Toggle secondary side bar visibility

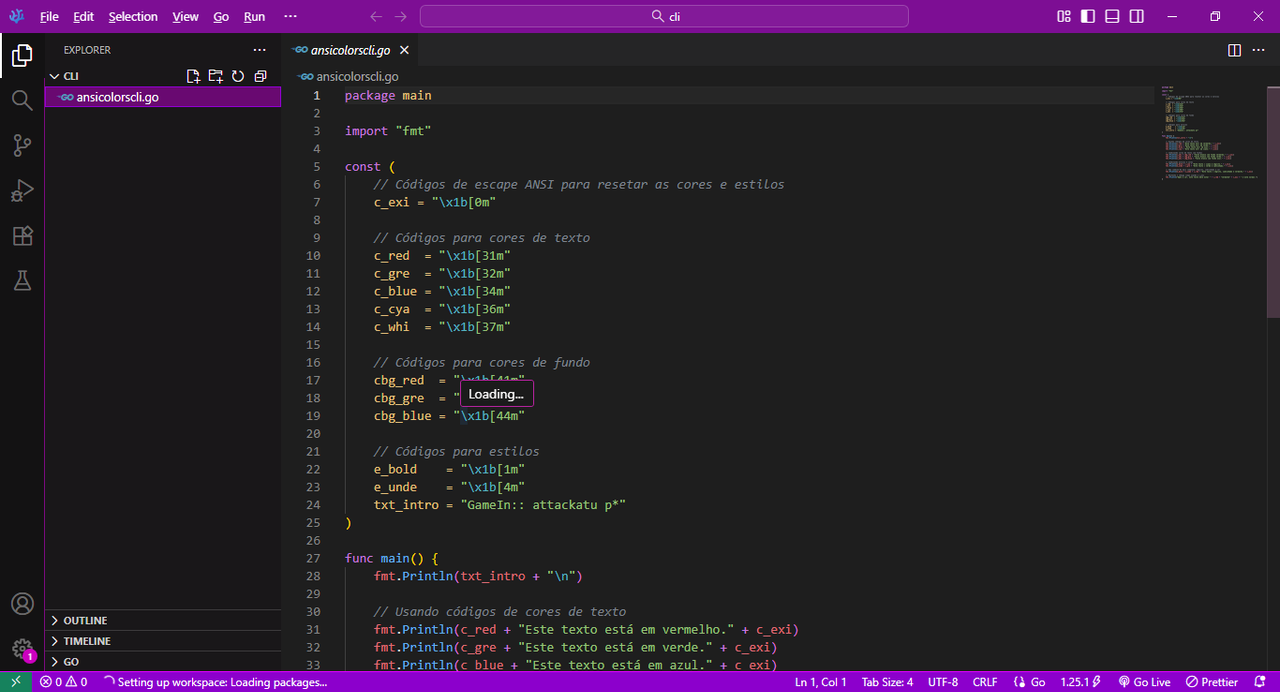[x=1137, y=17]
